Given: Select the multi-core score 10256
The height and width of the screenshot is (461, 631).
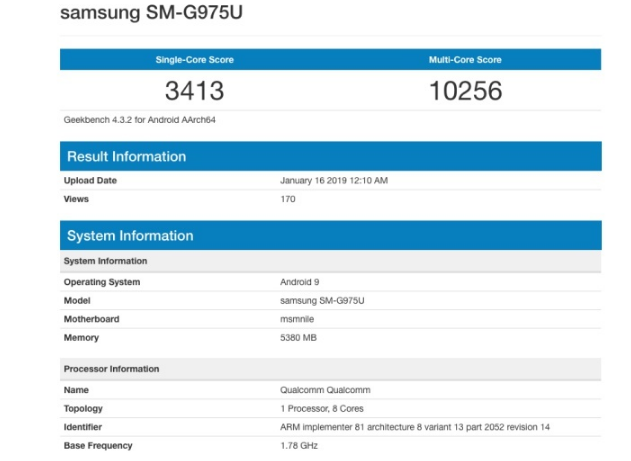Looking at the screenshot, I should pos(466,91).
